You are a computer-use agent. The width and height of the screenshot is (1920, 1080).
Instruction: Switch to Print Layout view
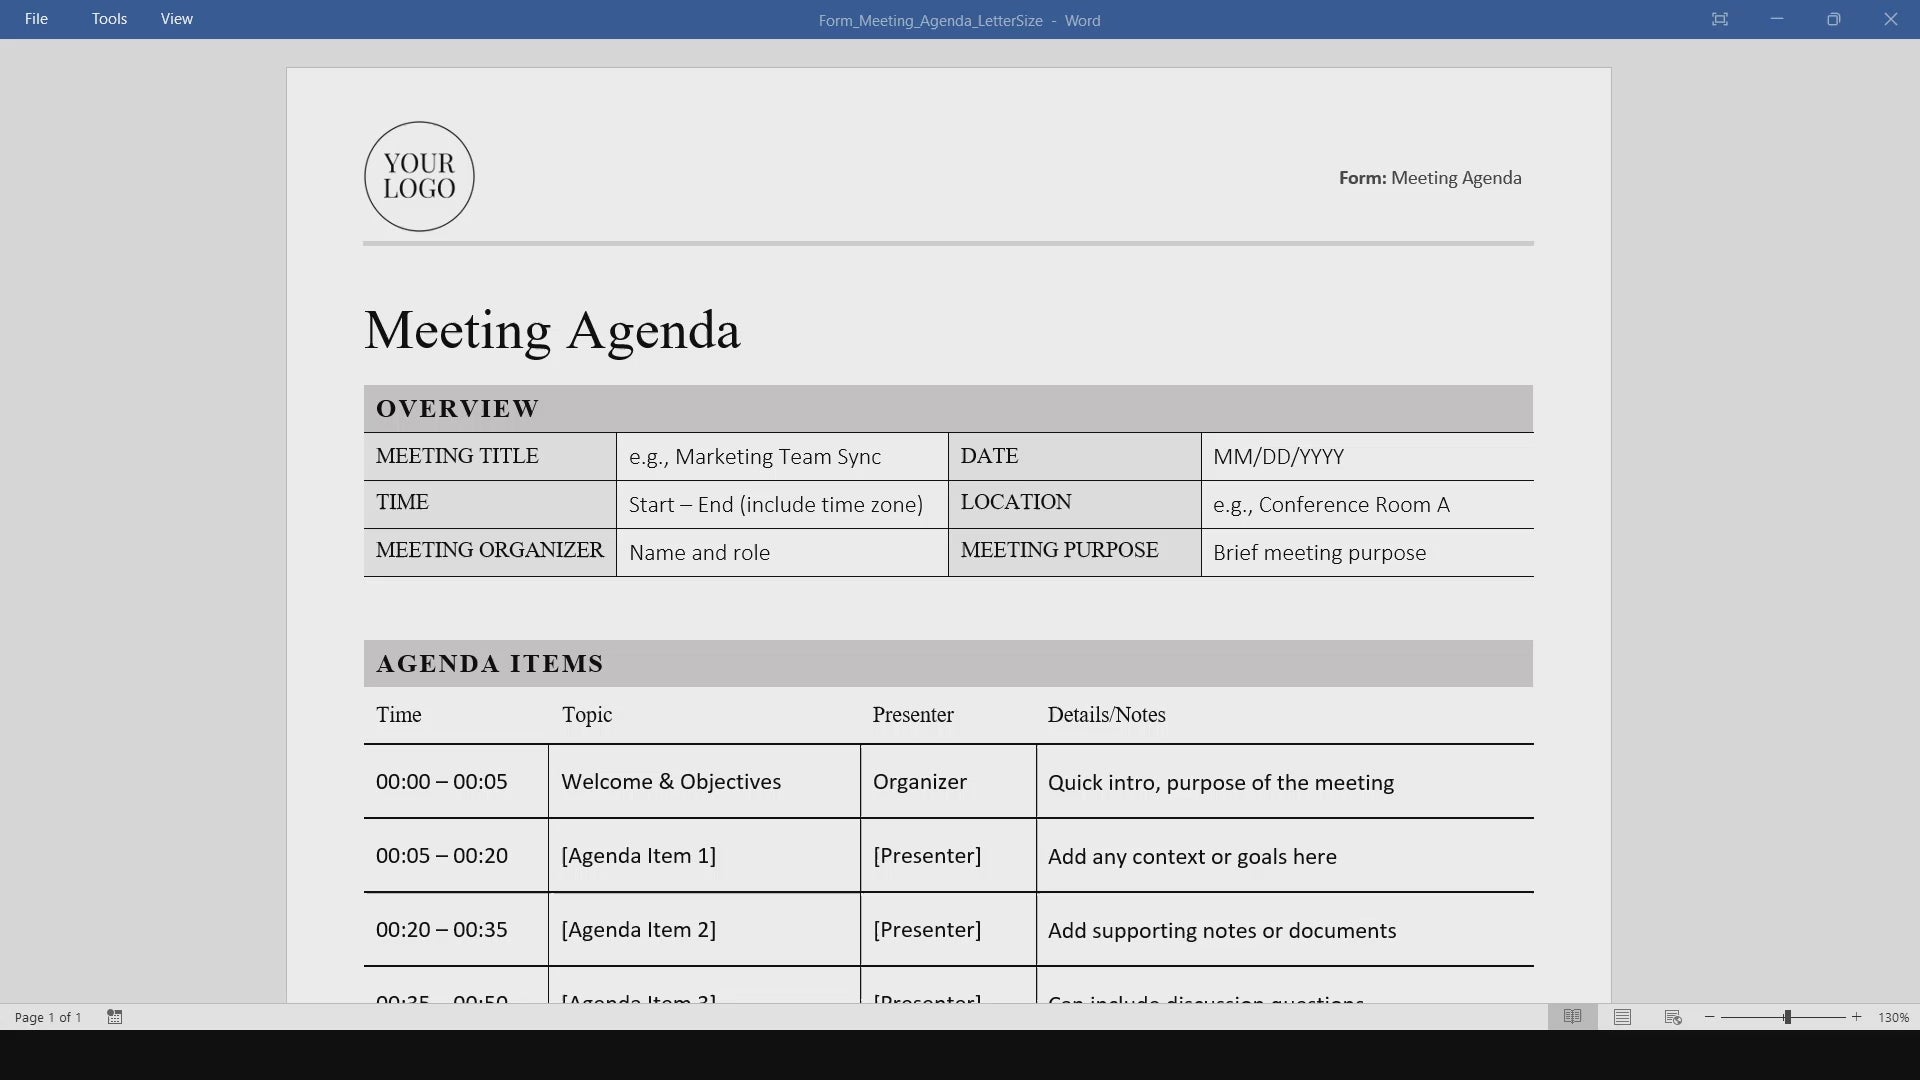click(x=1622, y=1017)
